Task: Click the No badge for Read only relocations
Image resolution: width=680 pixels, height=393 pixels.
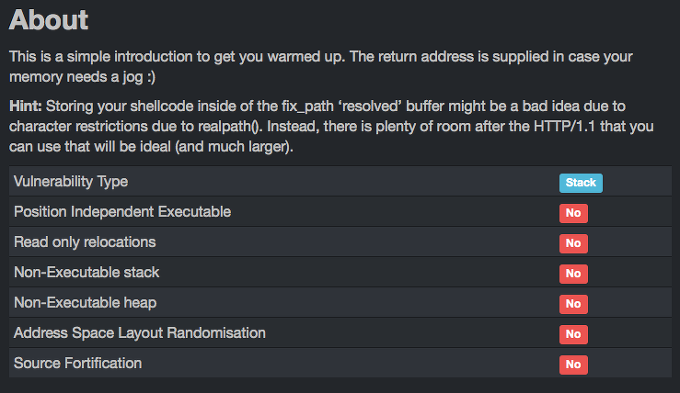Action: [573, 243]
